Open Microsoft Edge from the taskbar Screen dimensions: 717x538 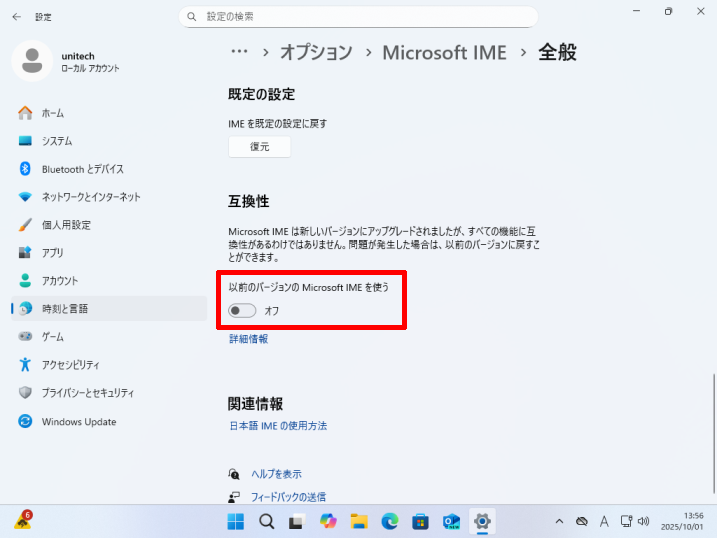coord(390,521)
